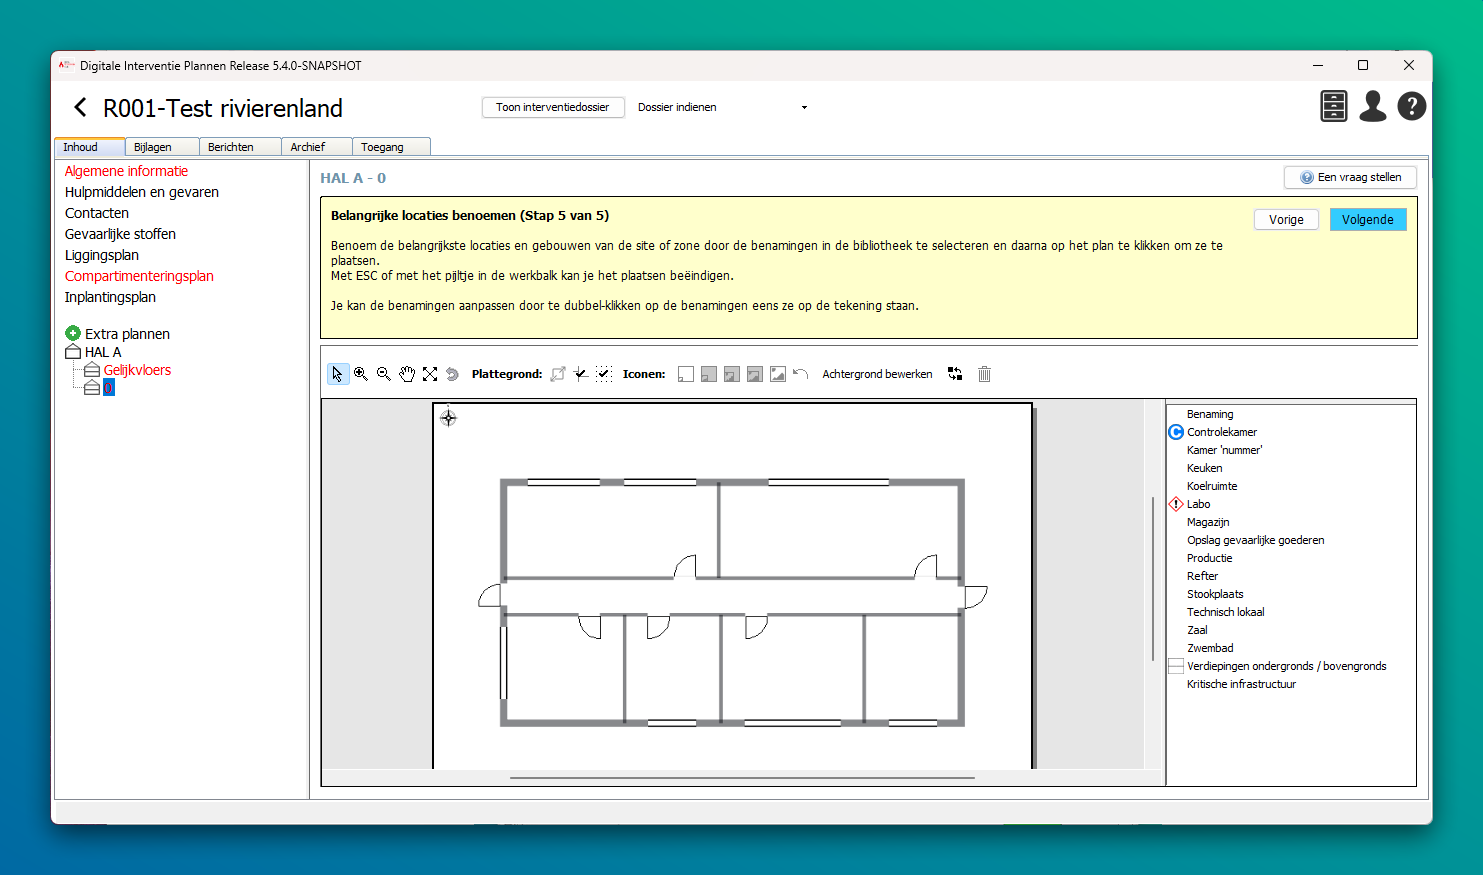Select Magazijn in the library list
Screen dimensions: 1483x875
coord(1208,522)
